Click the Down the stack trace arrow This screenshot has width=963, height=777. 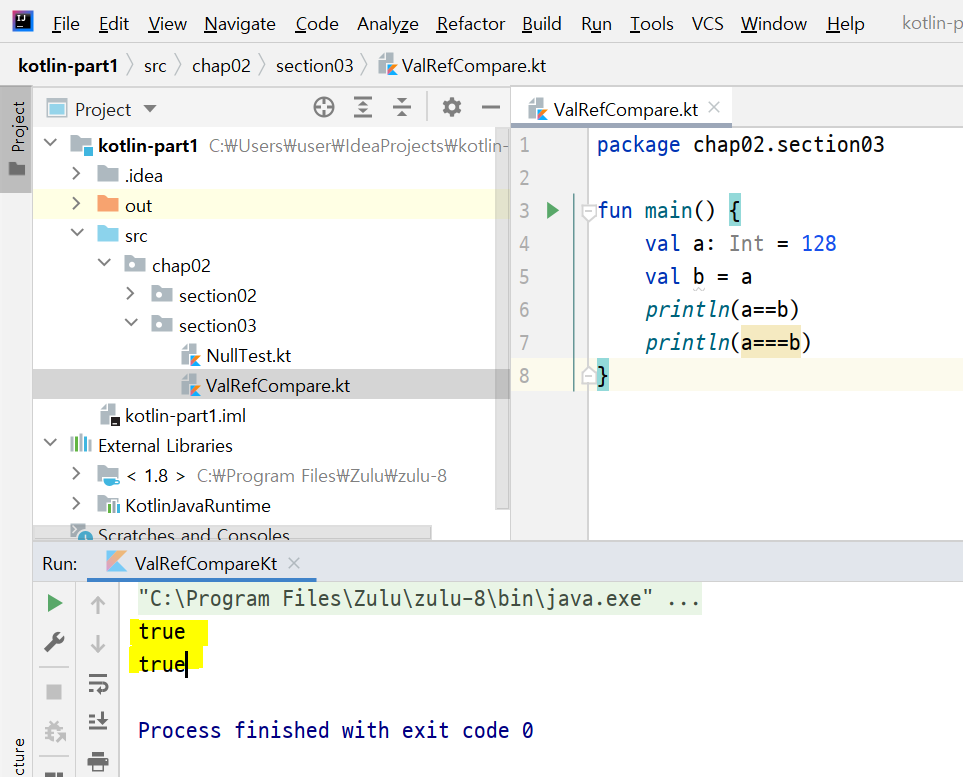(98, 644)
